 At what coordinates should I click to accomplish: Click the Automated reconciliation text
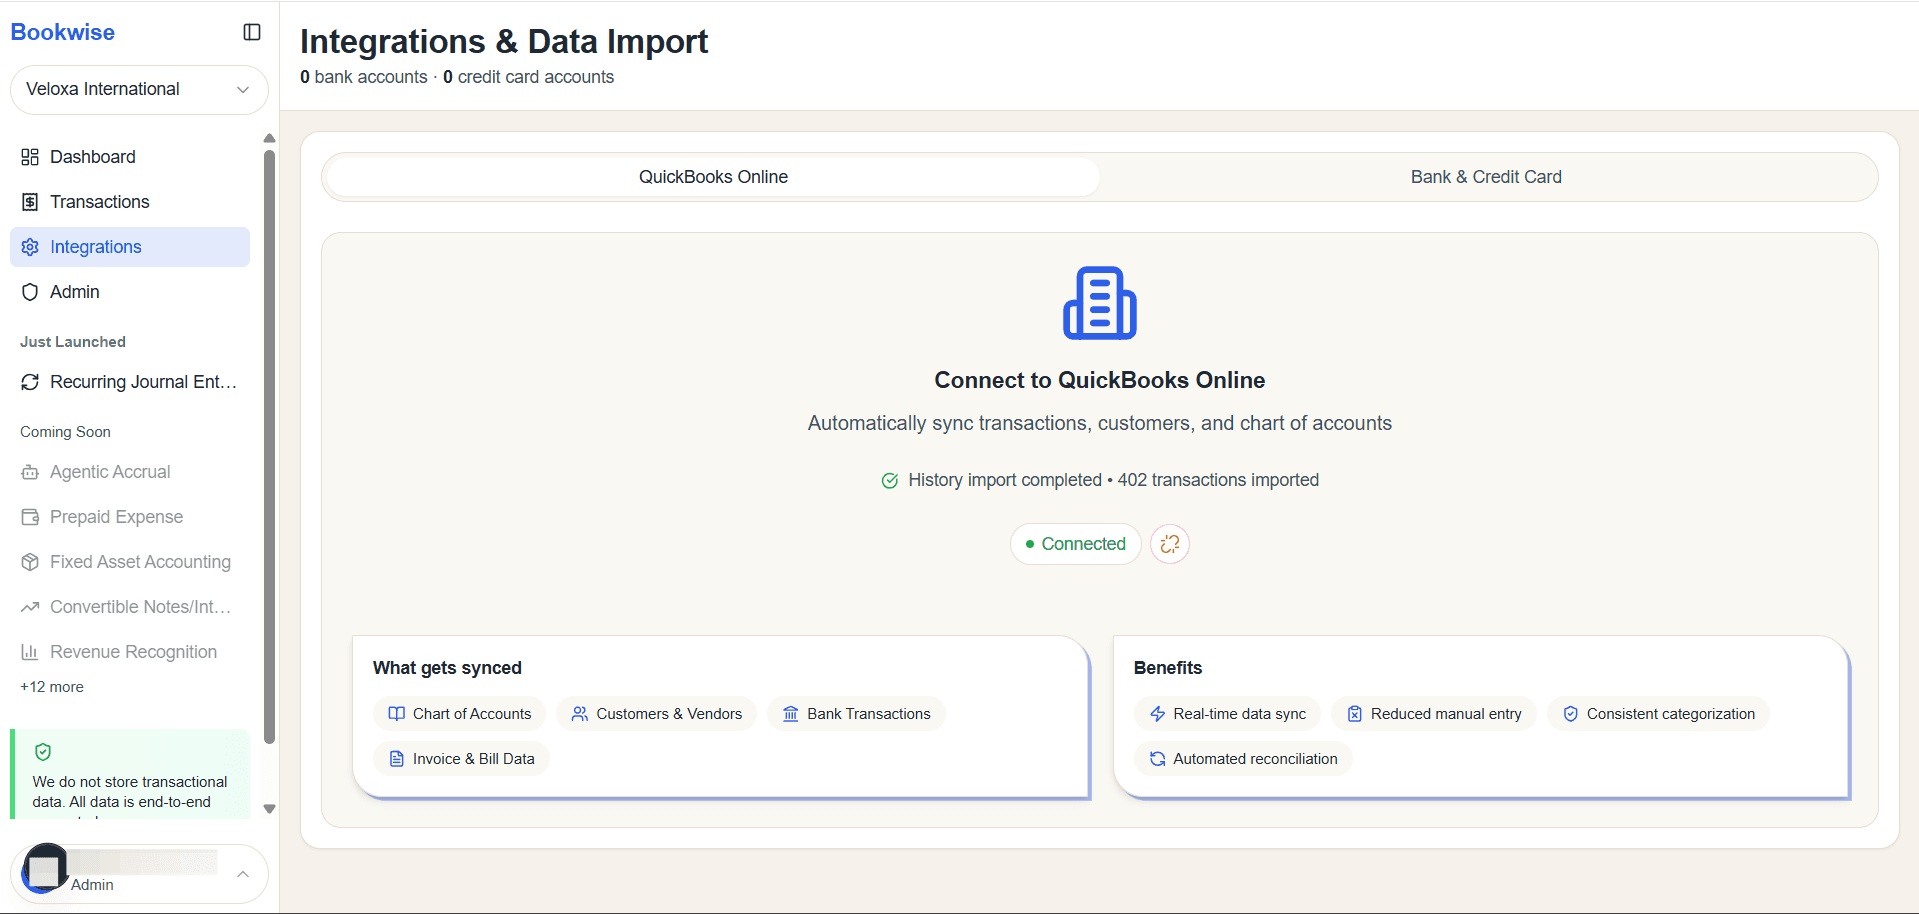coord(1255,759)
